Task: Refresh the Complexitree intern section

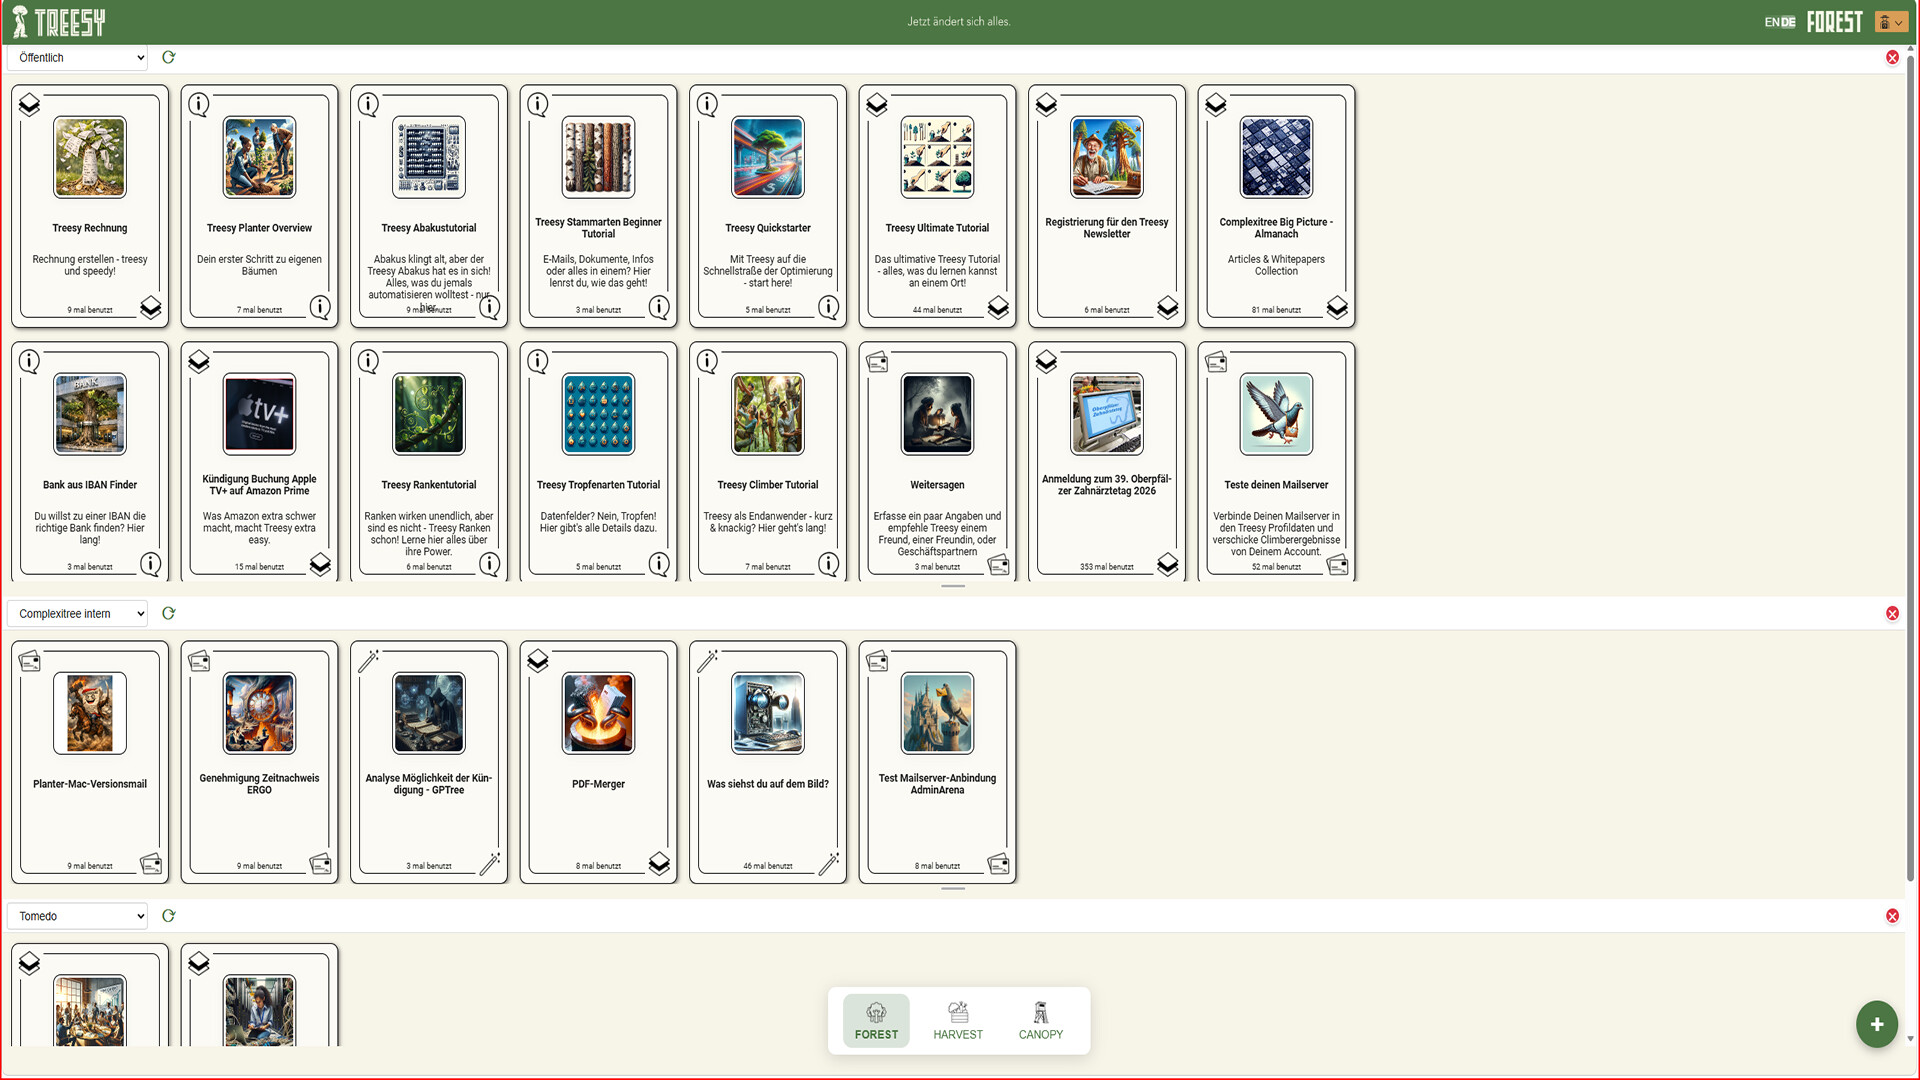Action: pos(168,613)
